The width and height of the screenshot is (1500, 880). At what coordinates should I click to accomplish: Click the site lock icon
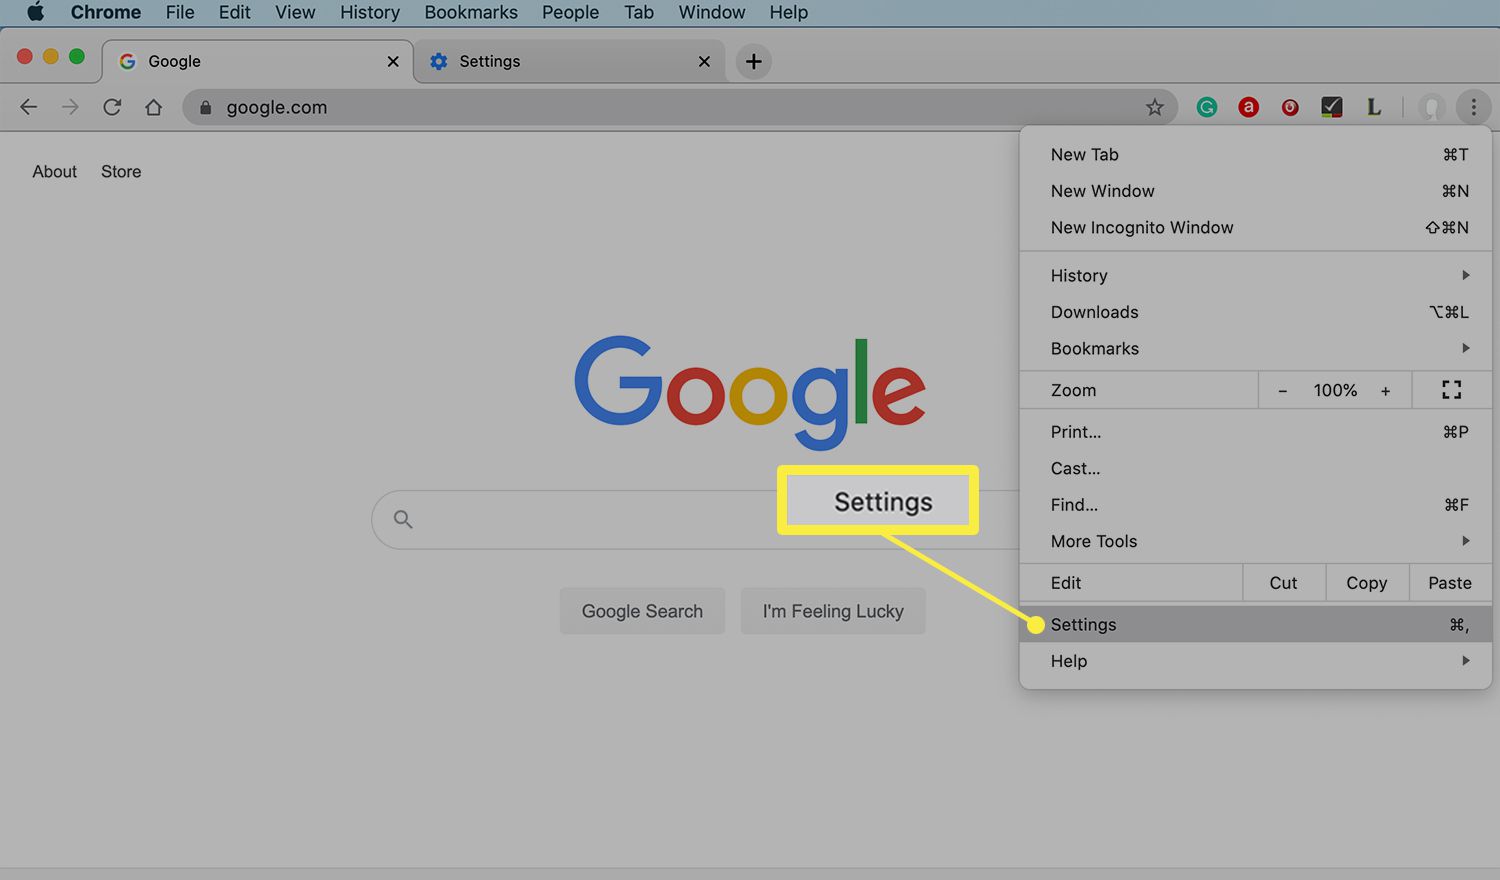pyautogui.click(x=205, y=107)
